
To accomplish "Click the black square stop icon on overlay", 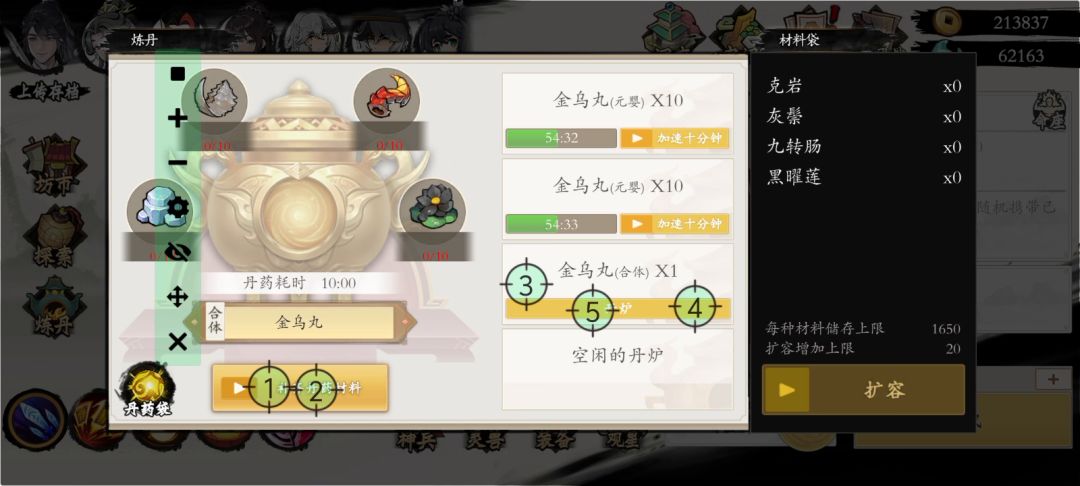I will point(178,74).
